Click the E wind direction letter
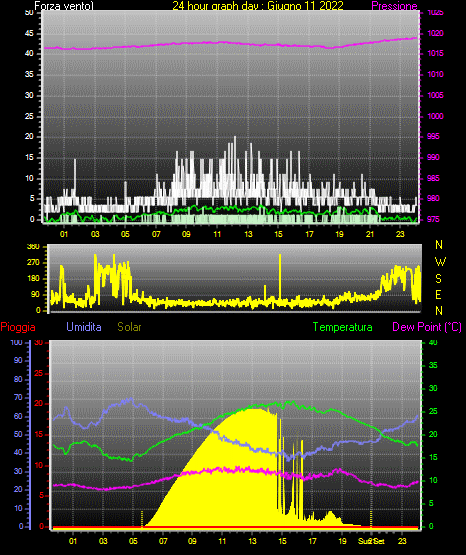 tap(438, 294)
